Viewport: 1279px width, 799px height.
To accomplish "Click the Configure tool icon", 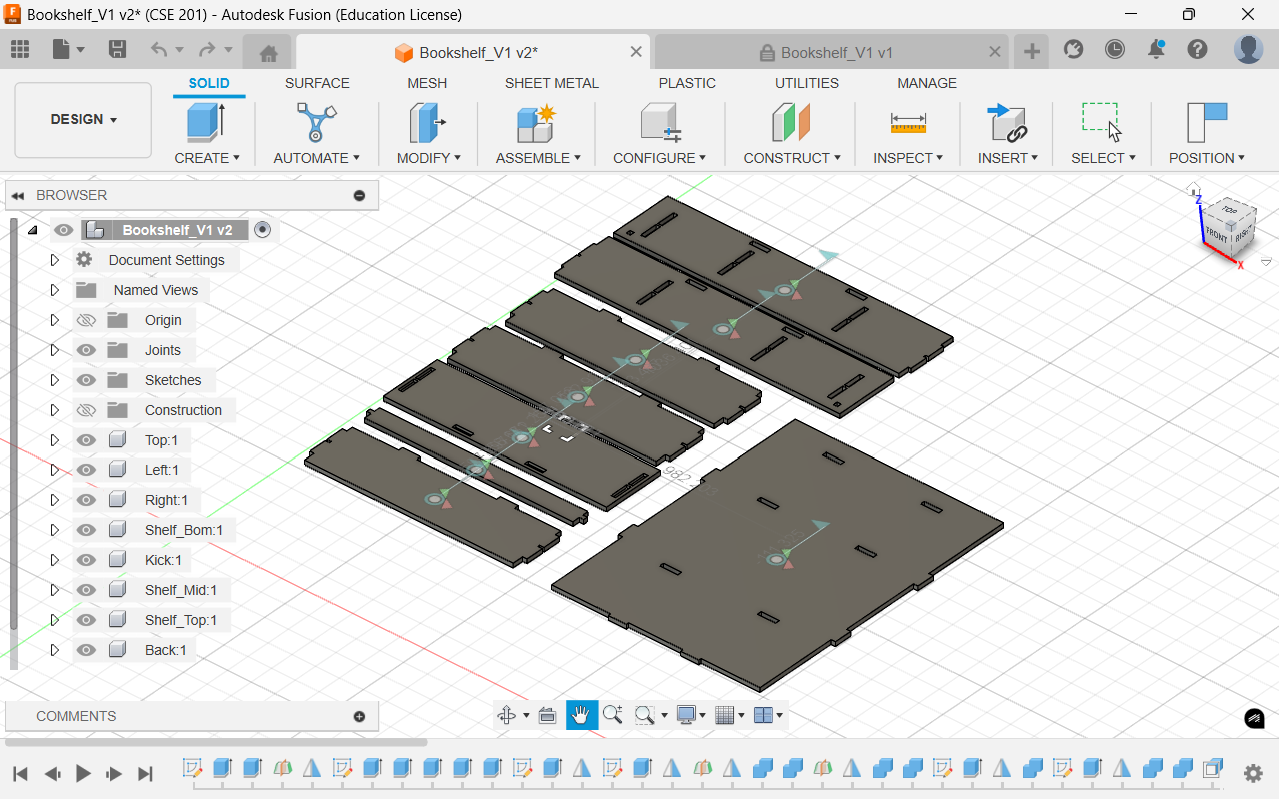I will click(660, 122).
